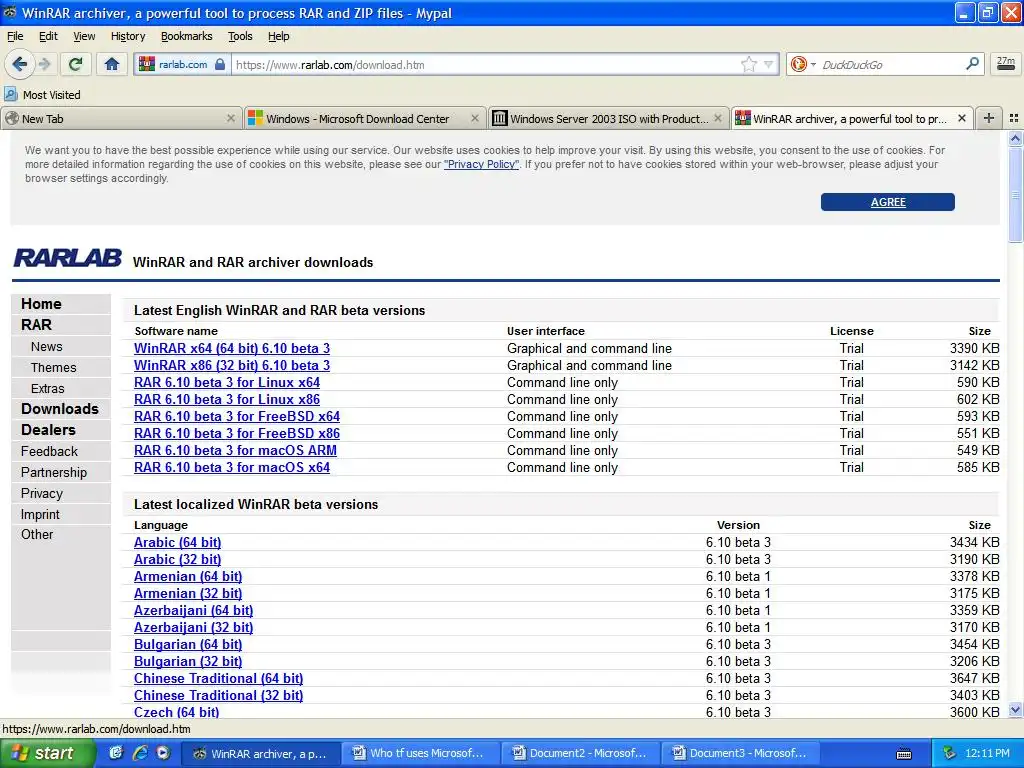Viewport: 1024px width, 768px height.
Task: Reload the page with the refresh icon
Action: (76, 64)
